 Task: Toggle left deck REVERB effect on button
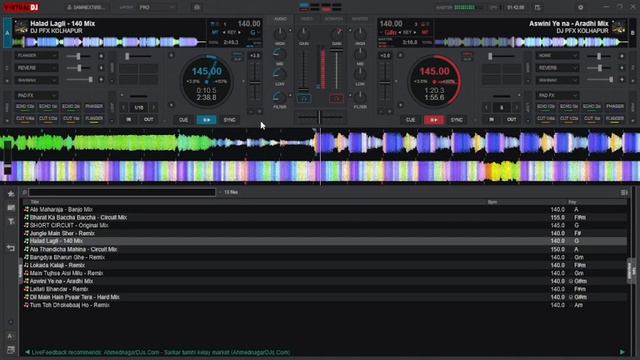click(x=101, y=68)
